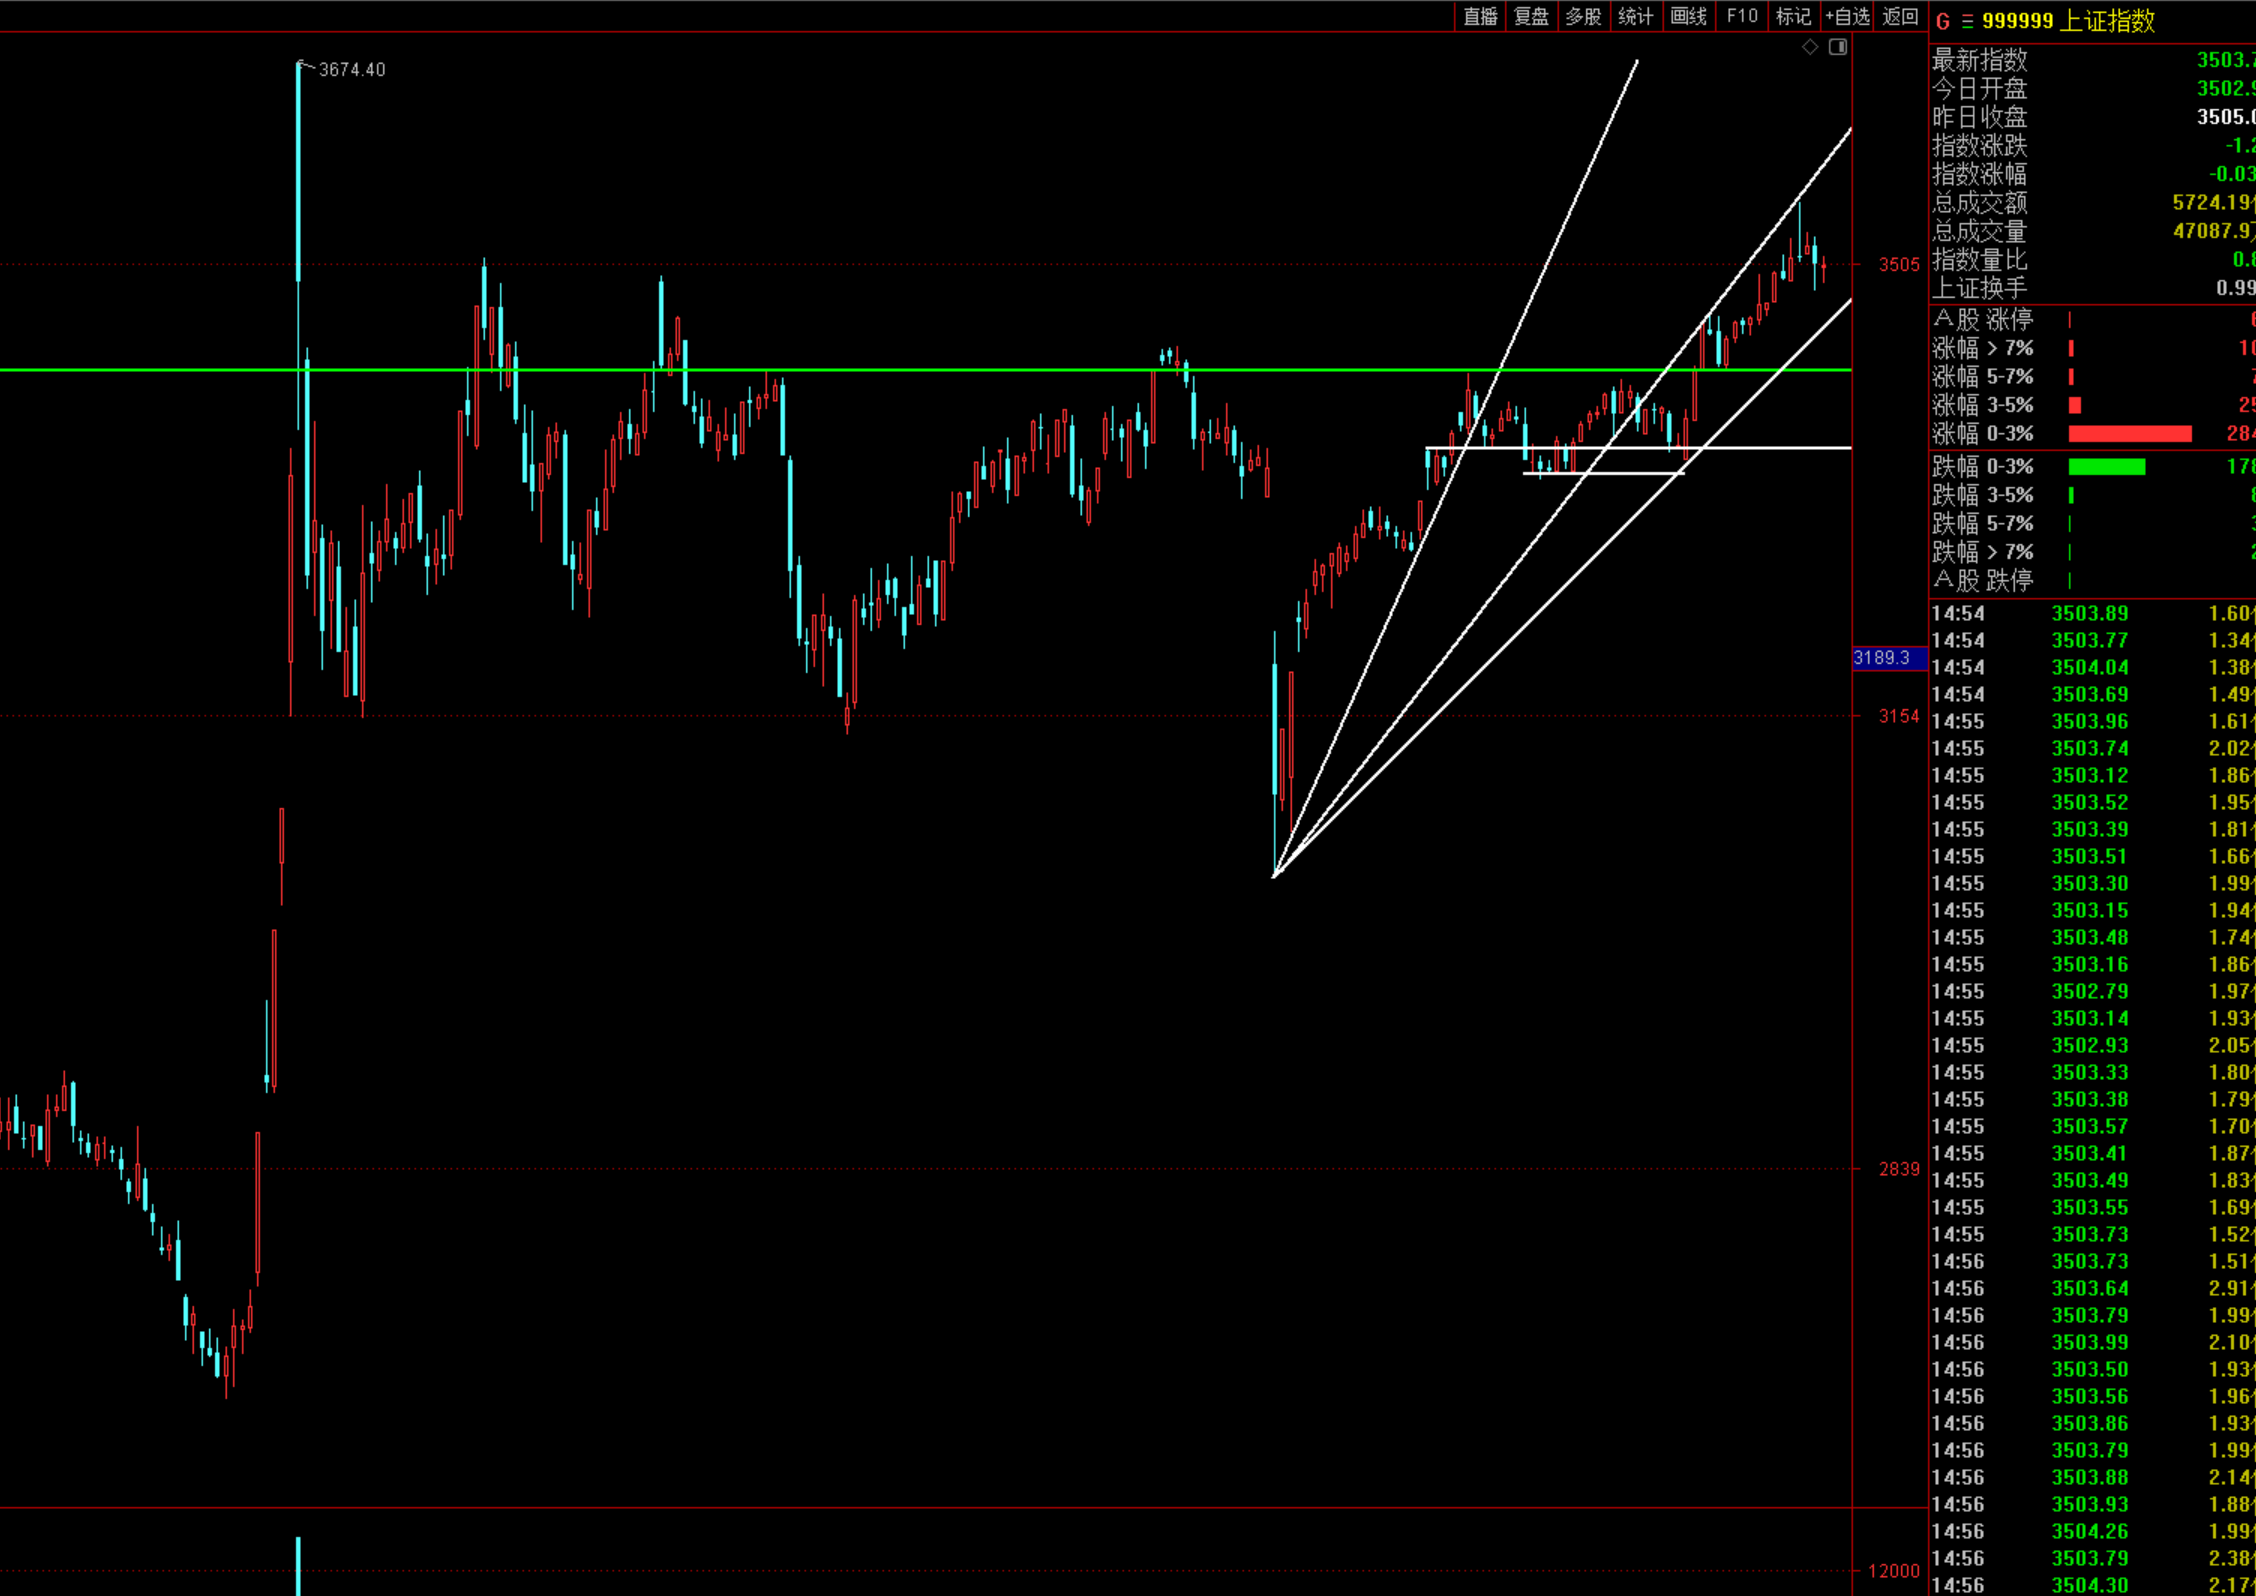The height and width of the screenshot is (1596, 2256).
Task: Click the 标记 mark button
Action: point(1793,16)
